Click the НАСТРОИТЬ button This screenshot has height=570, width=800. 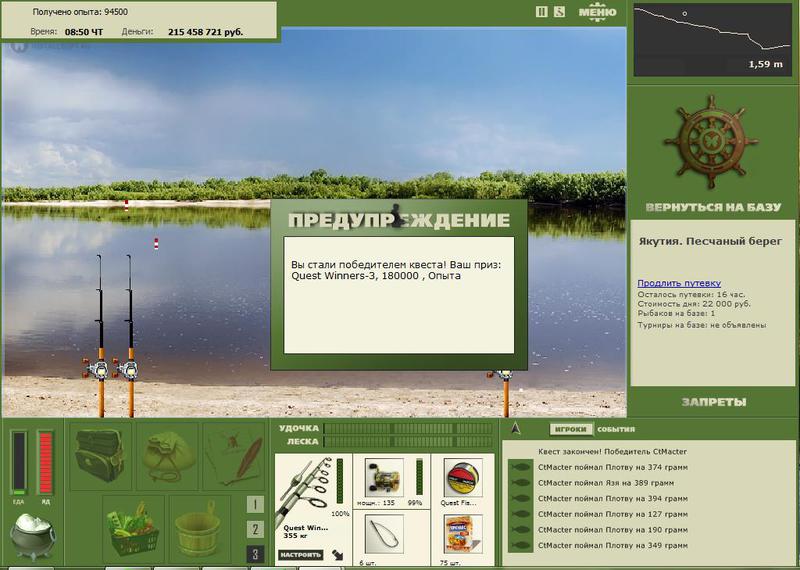pos(301,555)
